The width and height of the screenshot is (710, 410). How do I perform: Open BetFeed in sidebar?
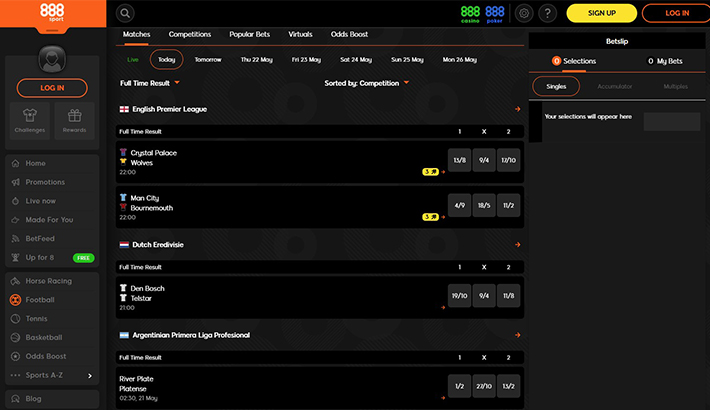(52, 238)
